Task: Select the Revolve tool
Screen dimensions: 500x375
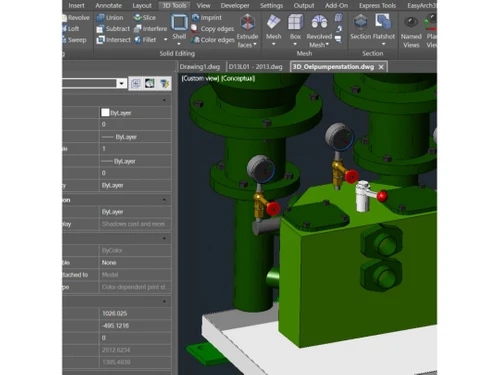Action: [x=76, y=18]
